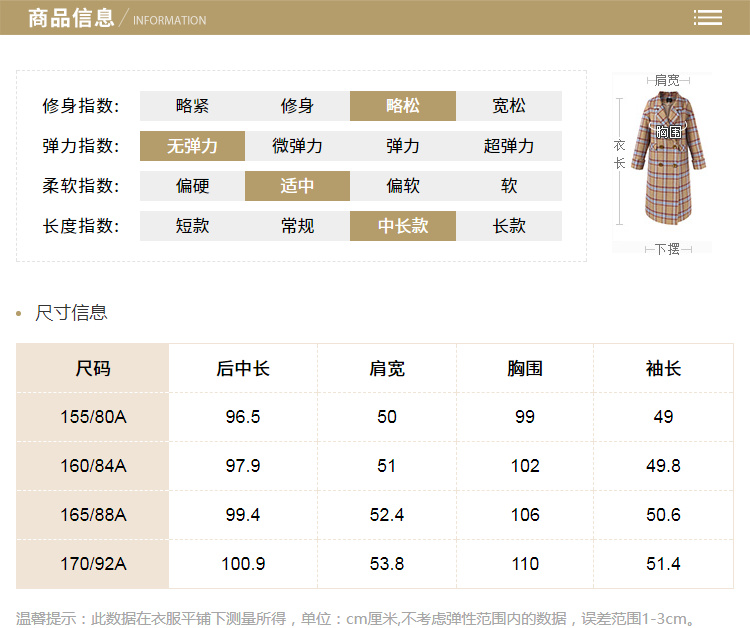Screen dimensions: 750x628
Task: Select 修身 fit option
Action: [298, 106]
